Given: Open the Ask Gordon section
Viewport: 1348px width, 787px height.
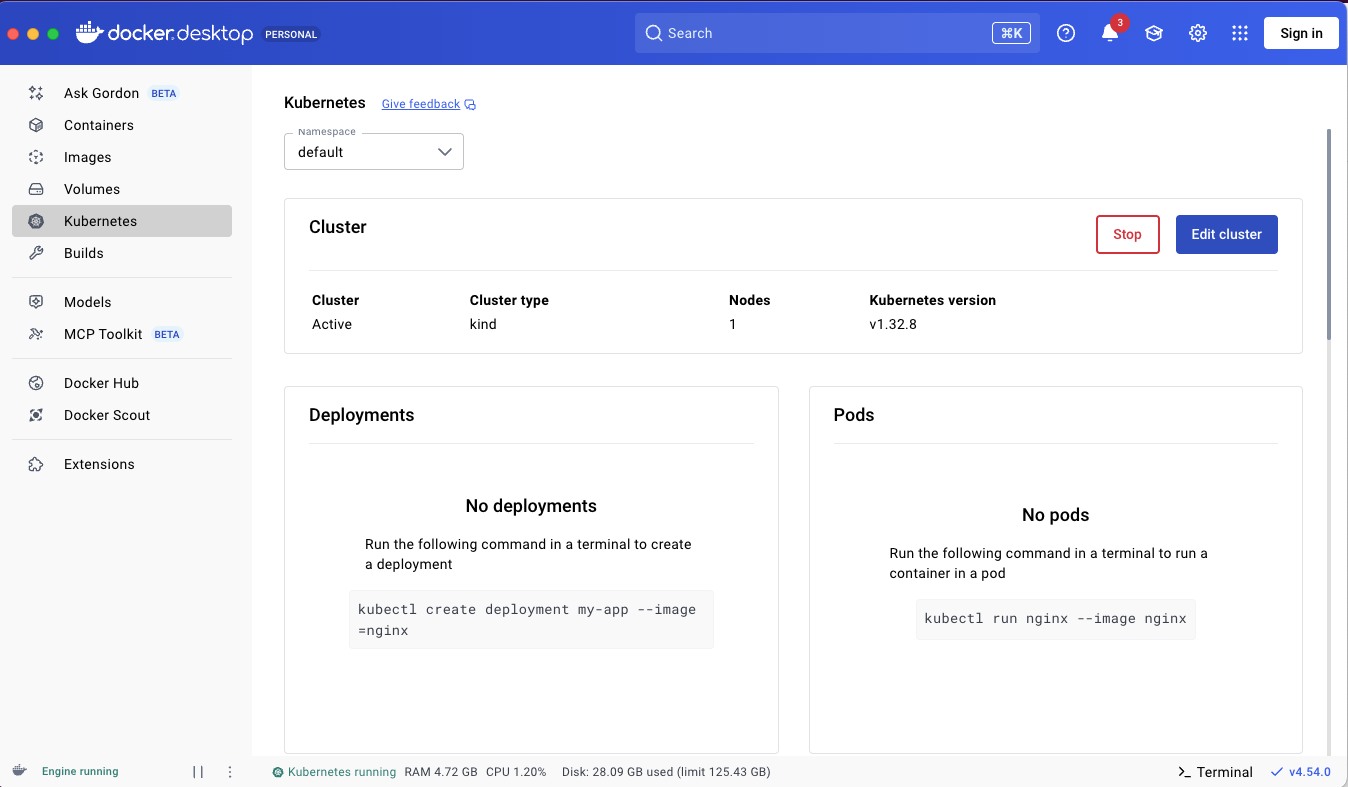Looking at the screenshot, I should [x=122, y=93].
